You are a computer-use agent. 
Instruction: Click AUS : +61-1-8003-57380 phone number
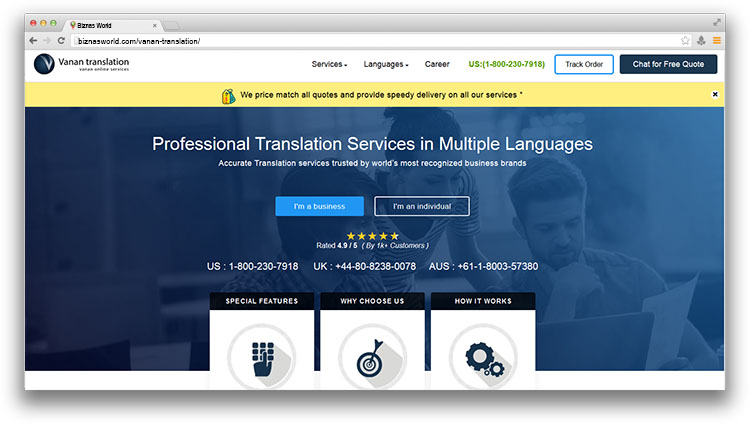(484, 266)
